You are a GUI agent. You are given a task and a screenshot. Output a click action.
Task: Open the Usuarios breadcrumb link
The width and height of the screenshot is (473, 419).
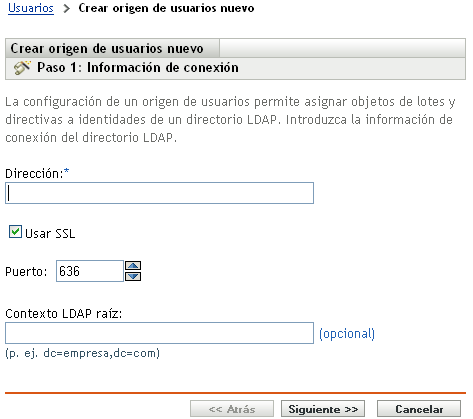point(31,8)
